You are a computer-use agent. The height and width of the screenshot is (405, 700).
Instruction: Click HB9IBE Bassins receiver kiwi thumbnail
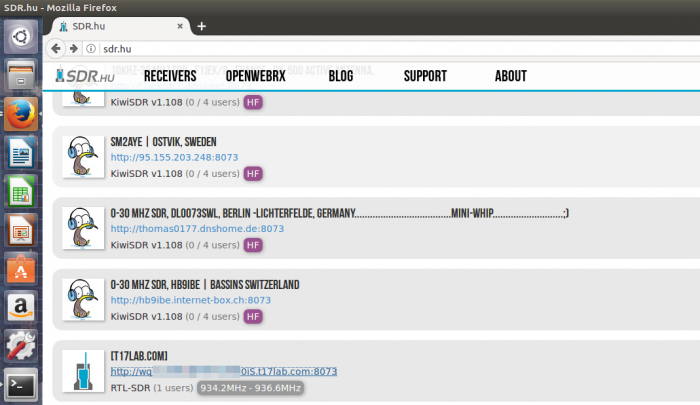click(x=83, y=300)
